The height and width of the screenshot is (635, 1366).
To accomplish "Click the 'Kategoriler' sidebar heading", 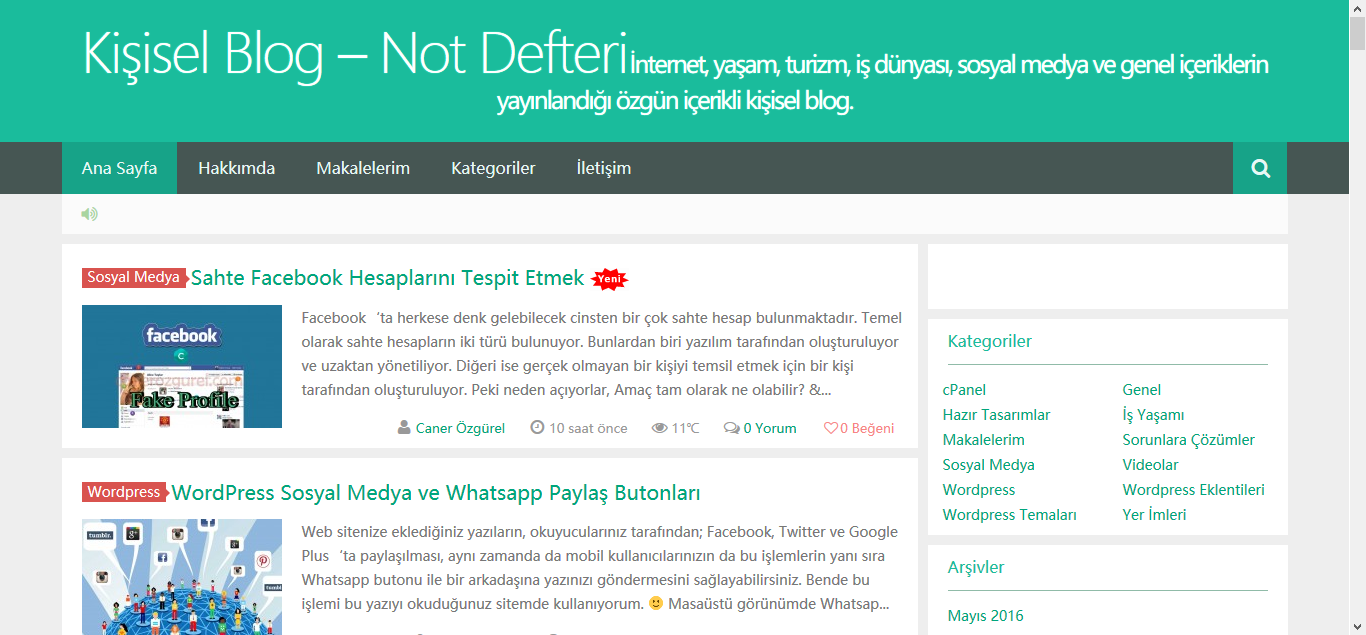I will (x=990, y=341).
